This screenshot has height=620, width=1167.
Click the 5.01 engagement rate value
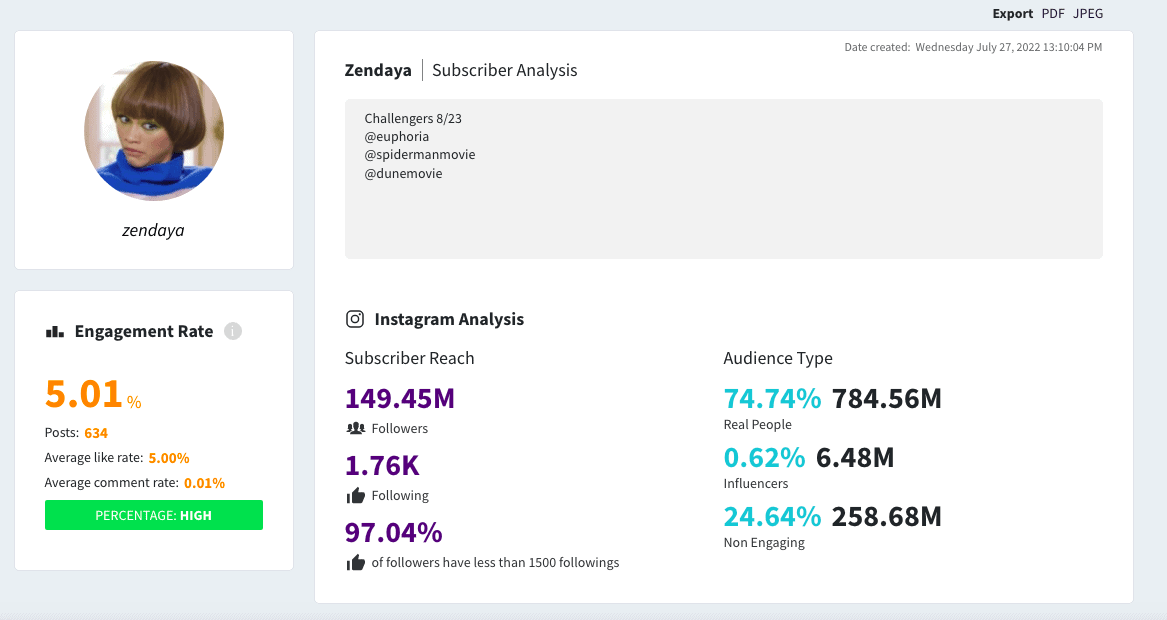click(84, 394)
